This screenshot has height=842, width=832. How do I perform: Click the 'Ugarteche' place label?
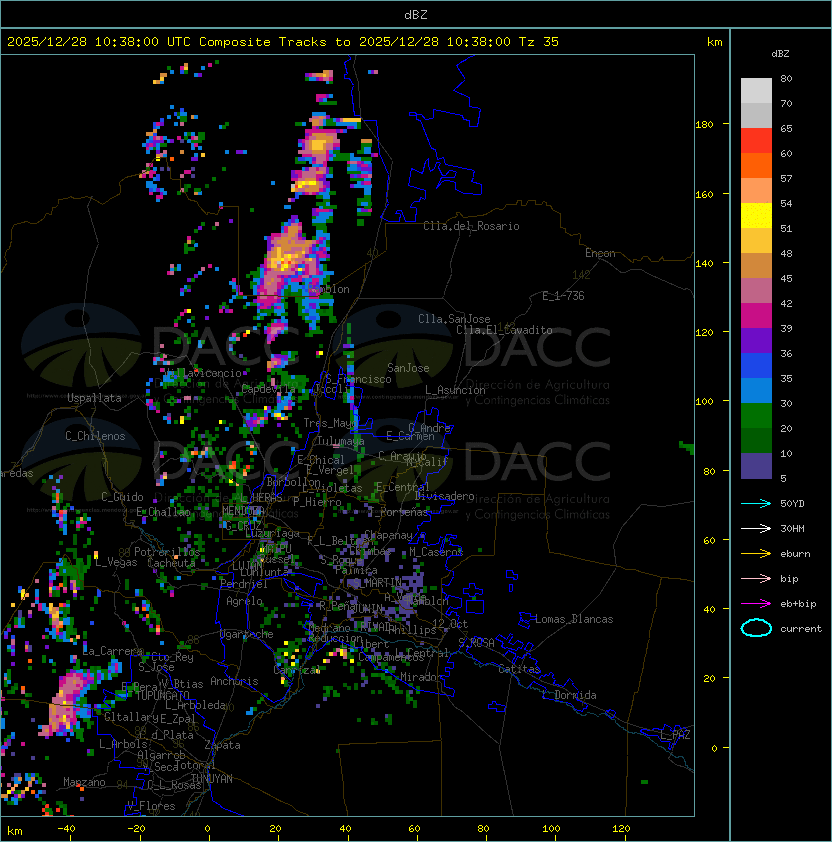pyautogui.click(x=247, y=634)
